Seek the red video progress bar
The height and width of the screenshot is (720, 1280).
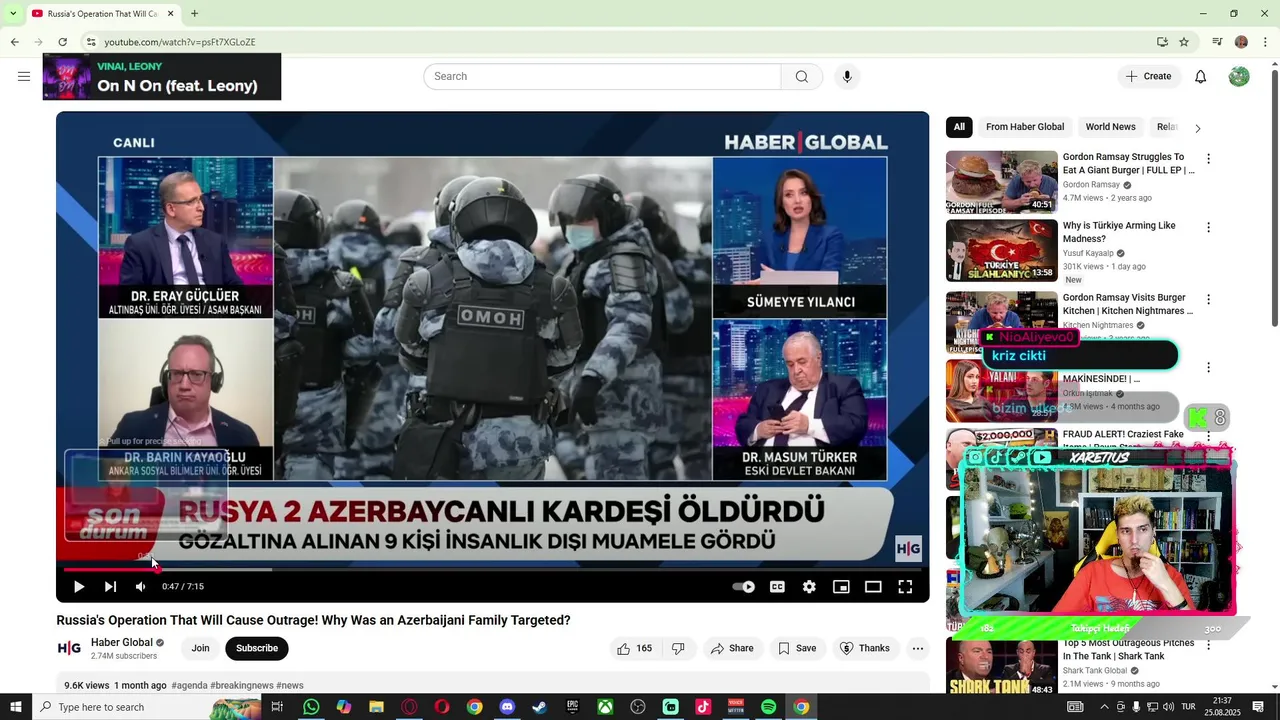(x=492, y=569)
